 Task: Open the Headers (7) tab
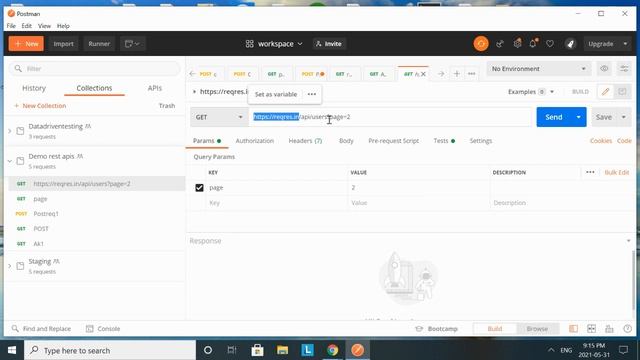point(305,141)
